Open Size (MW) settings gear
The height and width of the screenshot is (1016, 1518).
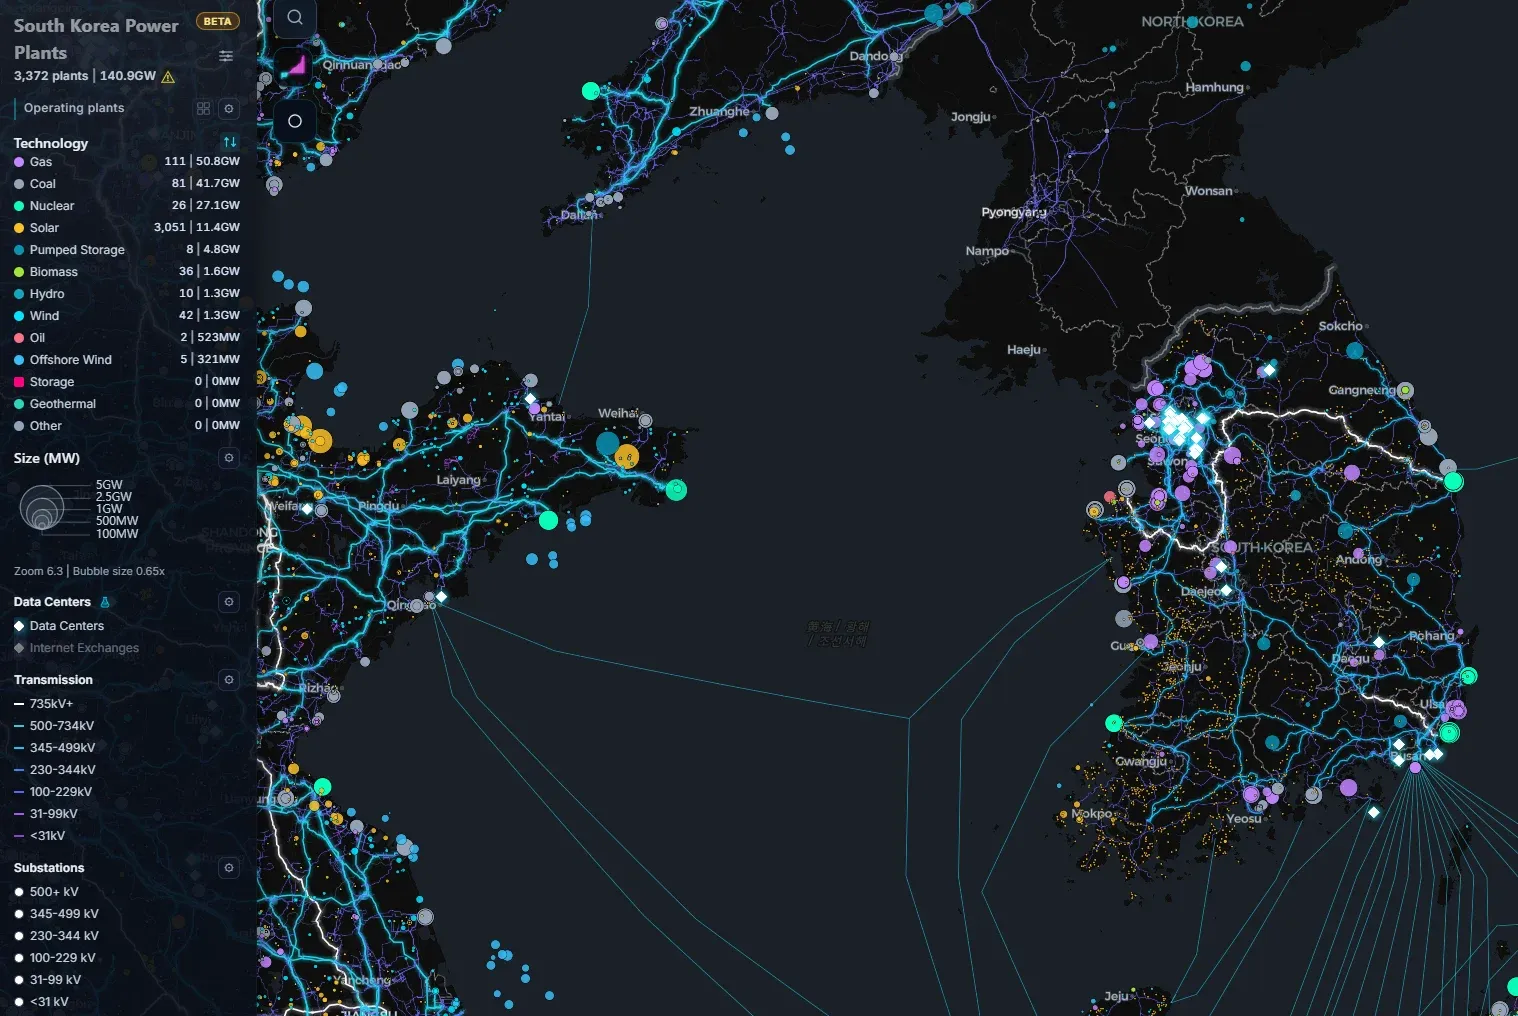(229, 458)
